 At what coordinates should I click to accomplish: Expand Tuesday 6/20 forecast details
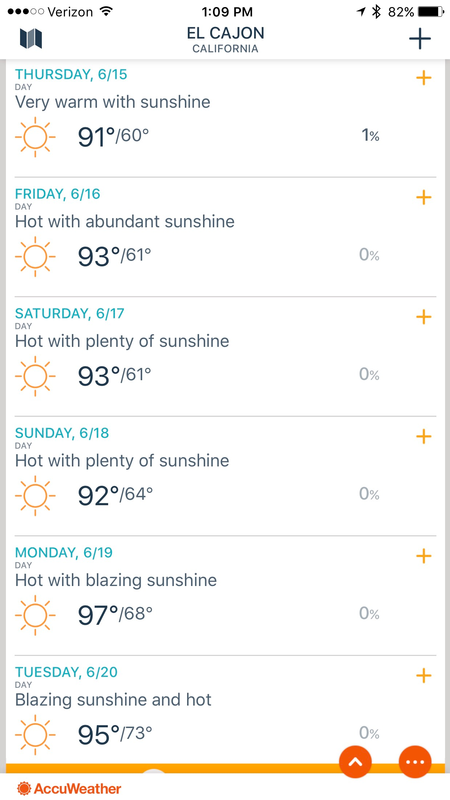pyautogui.click(x=423, y=676)
